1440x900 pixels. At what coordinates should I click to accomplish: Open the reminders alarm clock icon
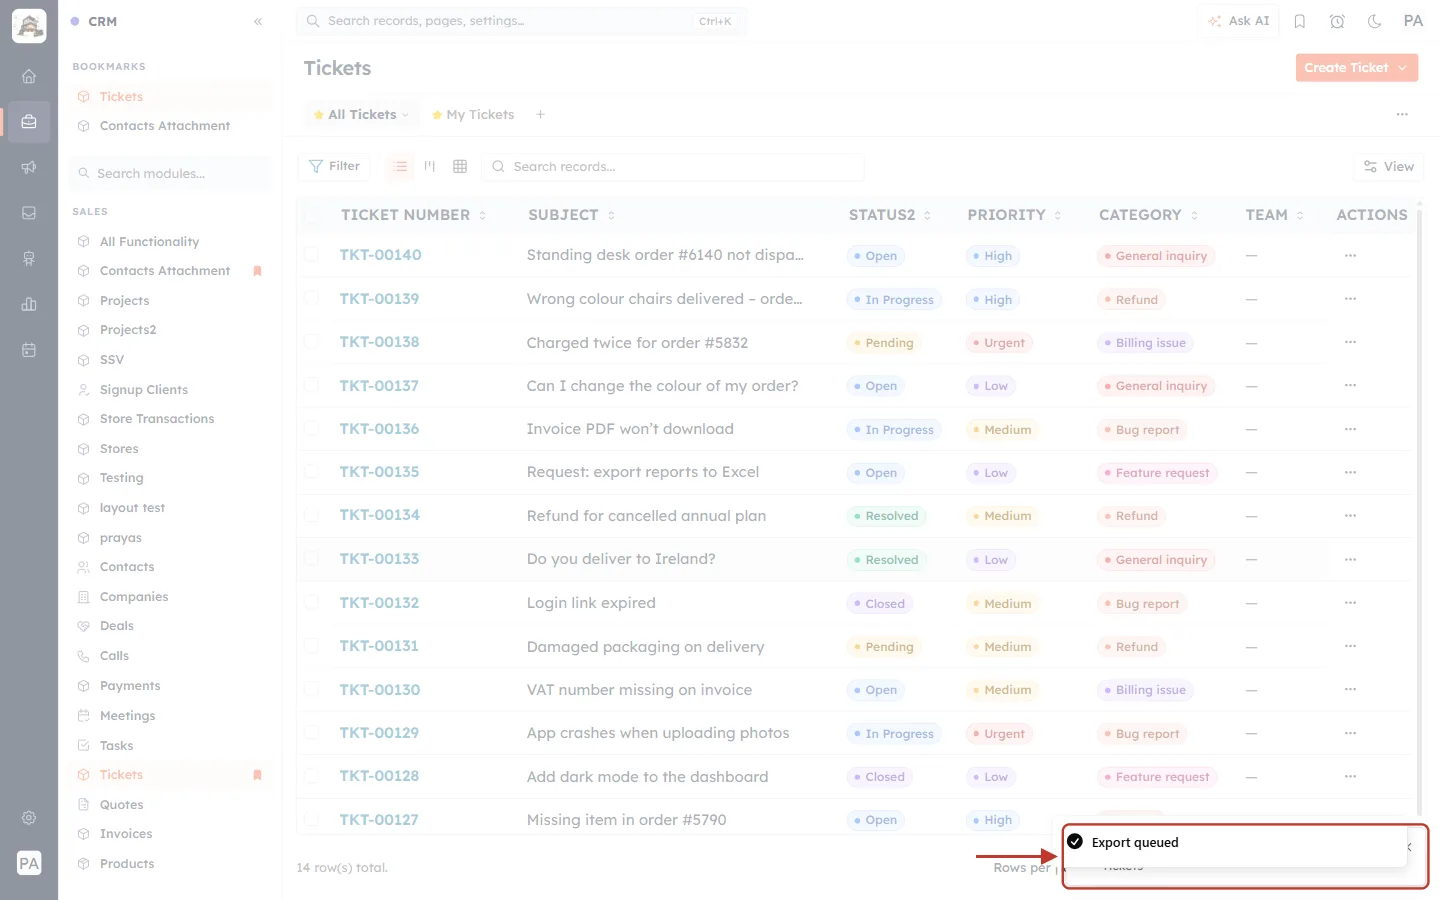pos(1337,21)
